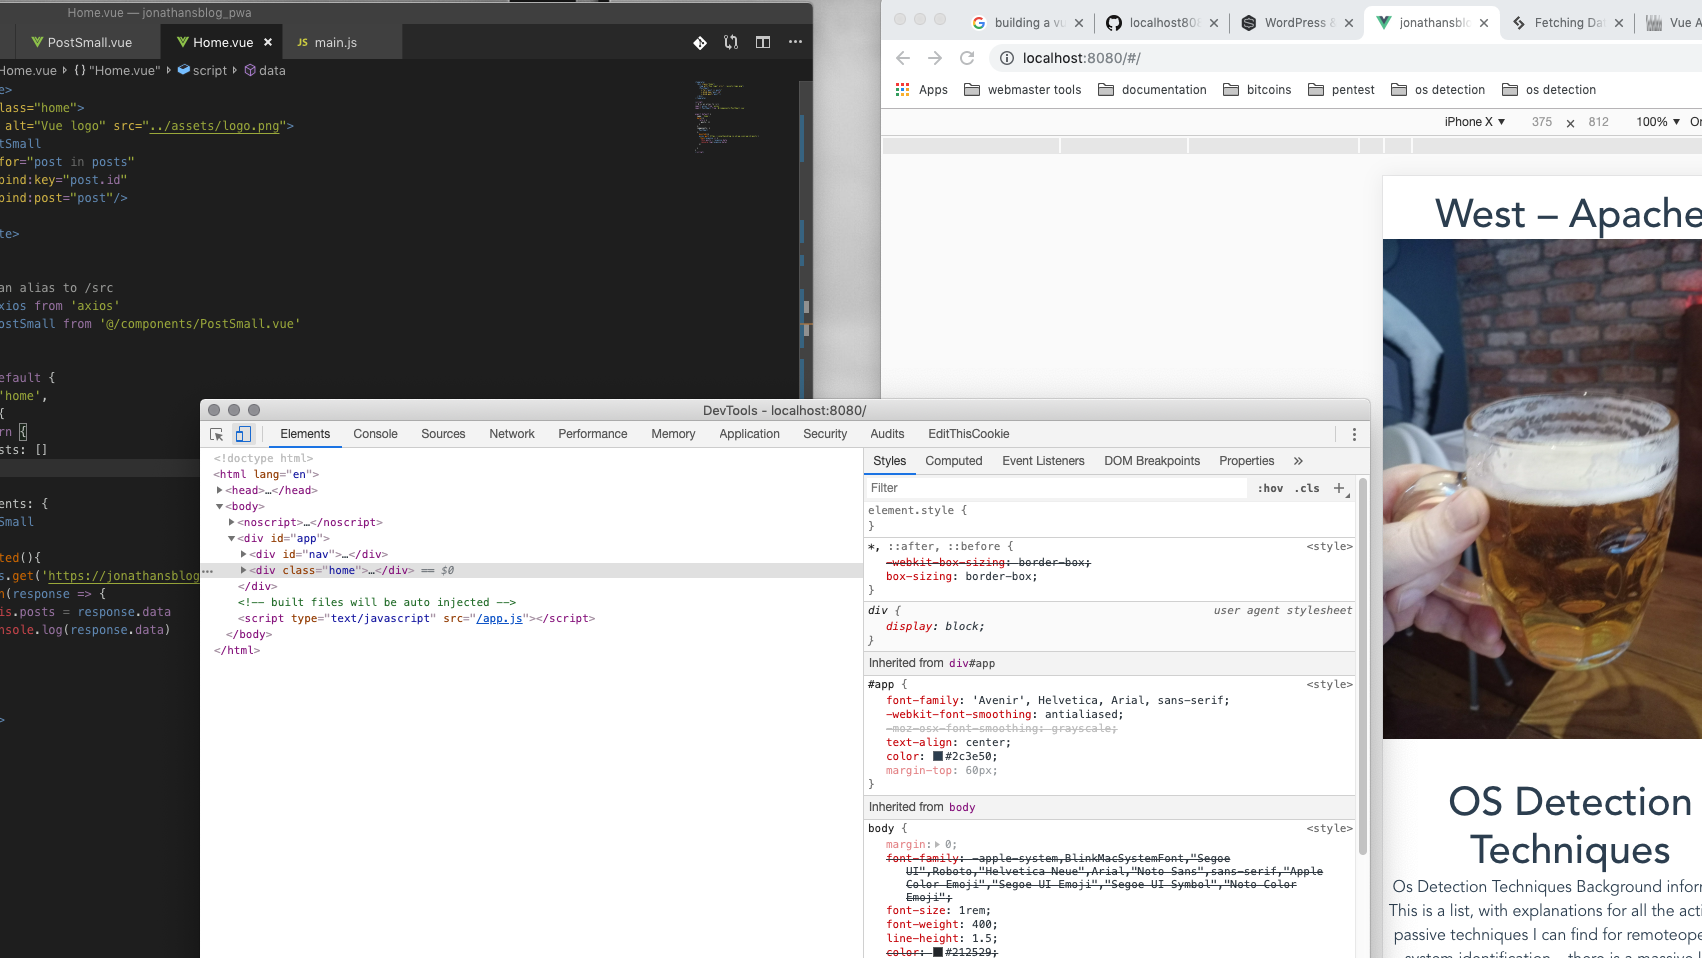The image size is (1702, 958).
Task: Open the DevTools three-dot customize menu
Action: [x=1354, y=434]
